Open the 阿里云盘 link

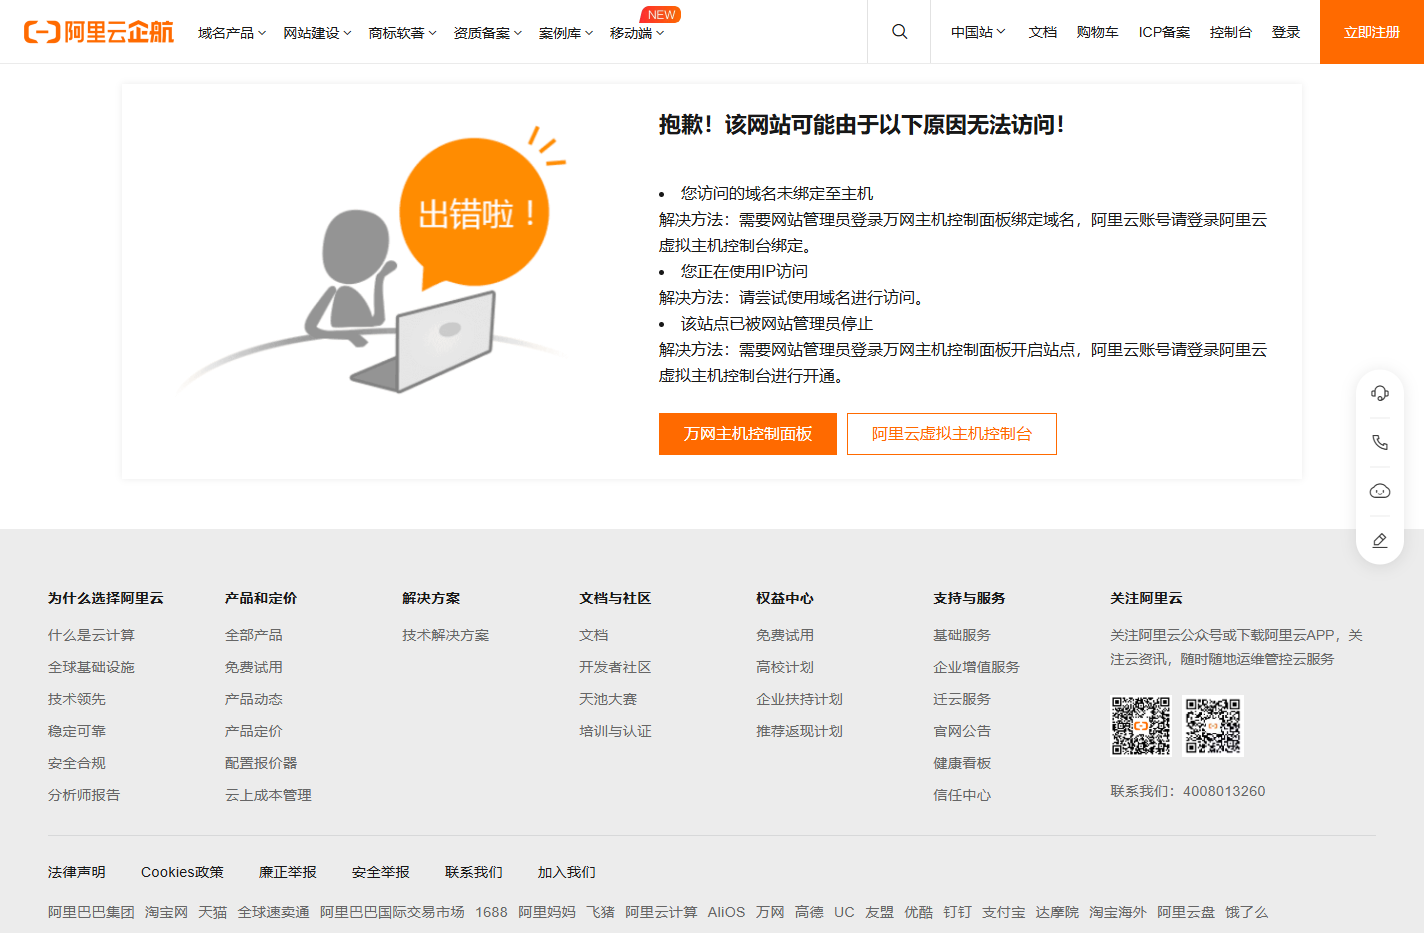tap(1186, 912)
